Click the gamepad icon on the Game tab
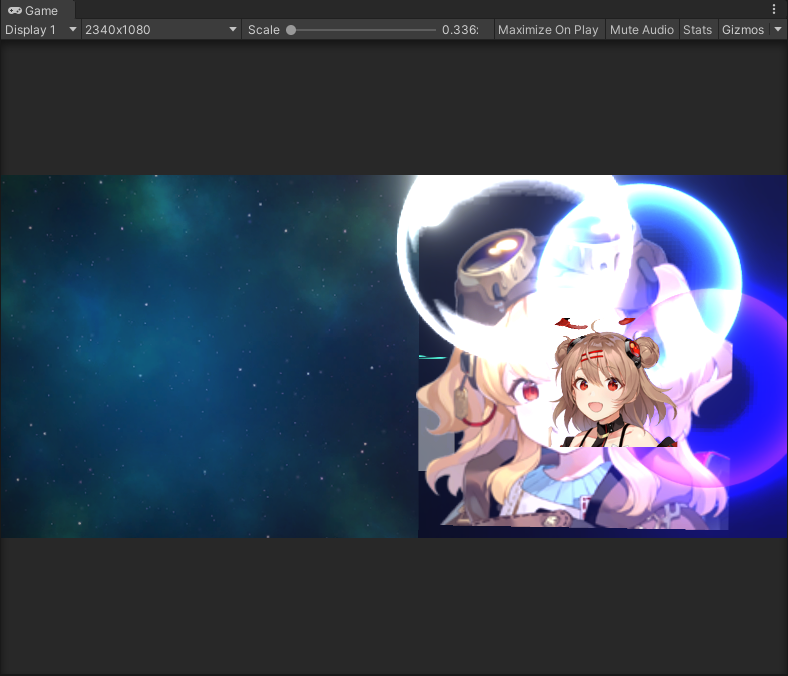 tap(14, 10)
